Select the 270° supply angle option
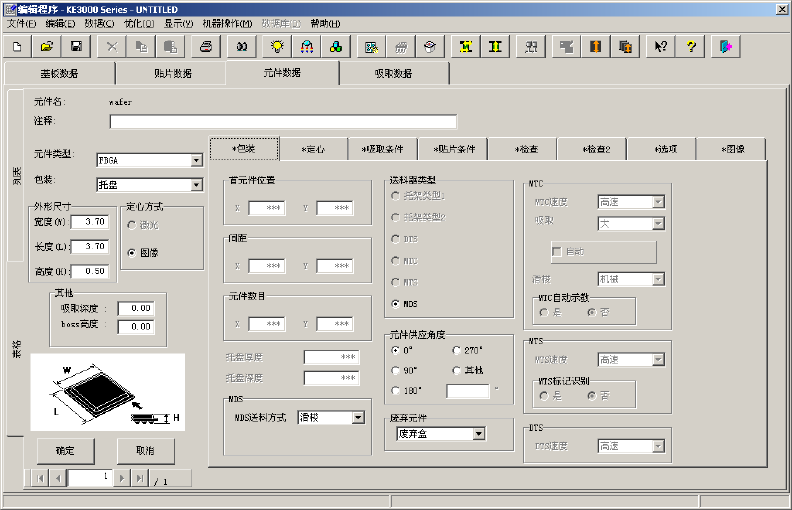 coord(457,351)
